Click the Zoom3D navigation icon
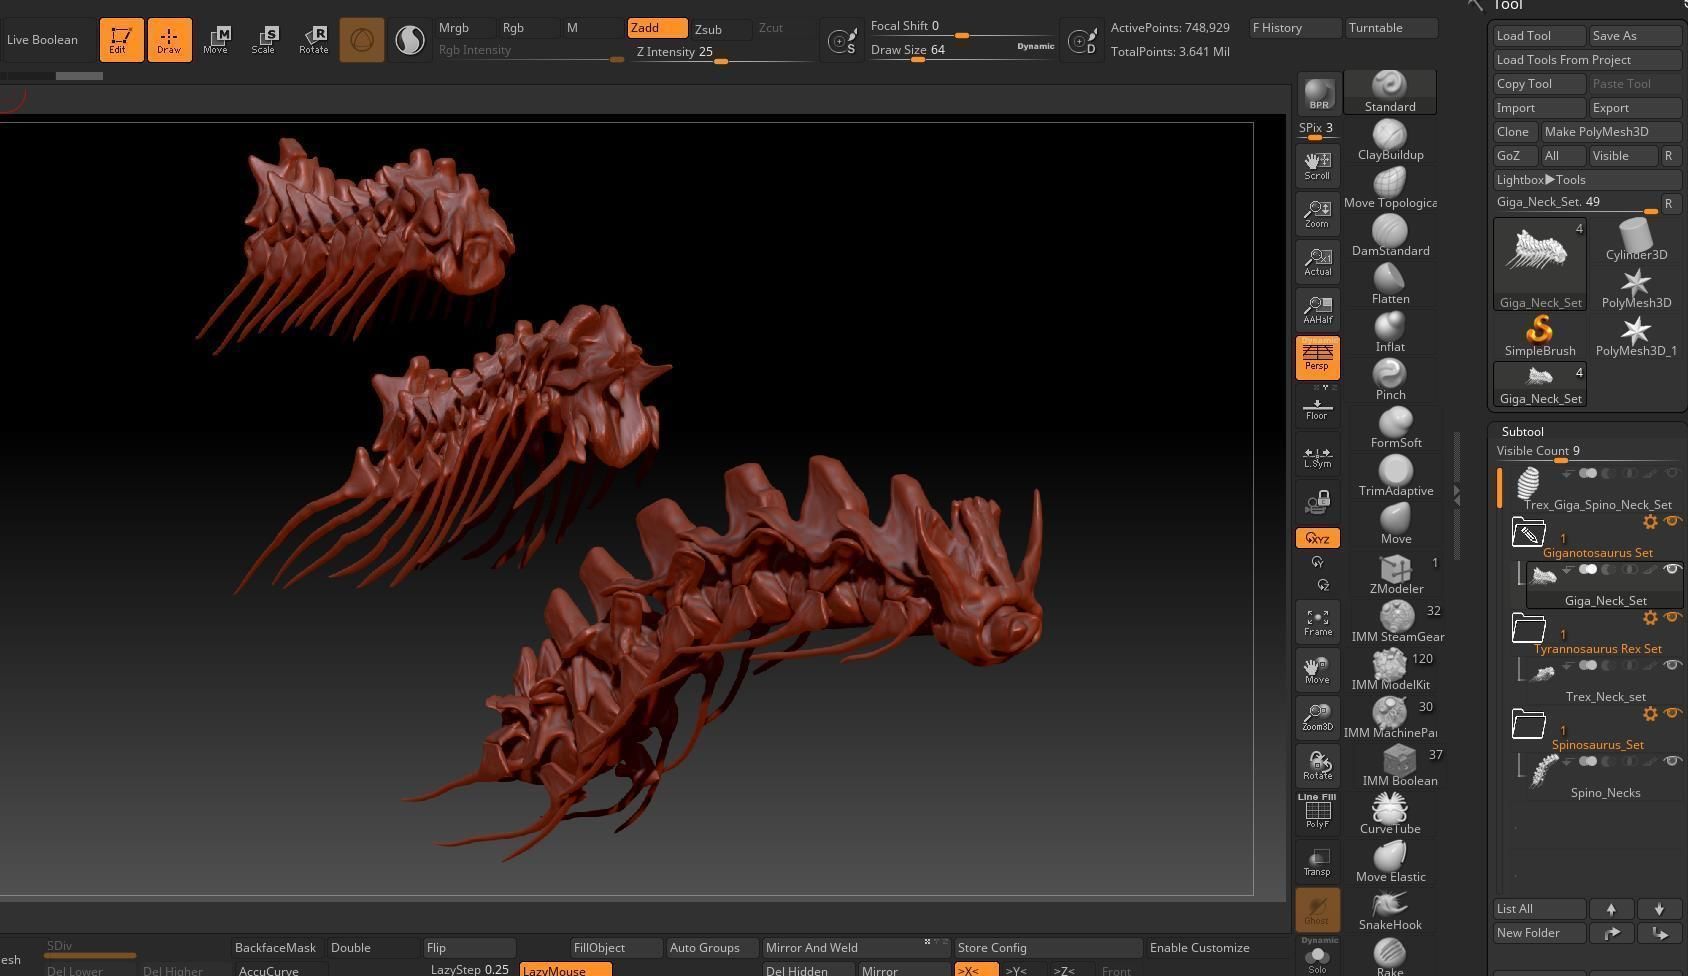 tap(1317, 718)
